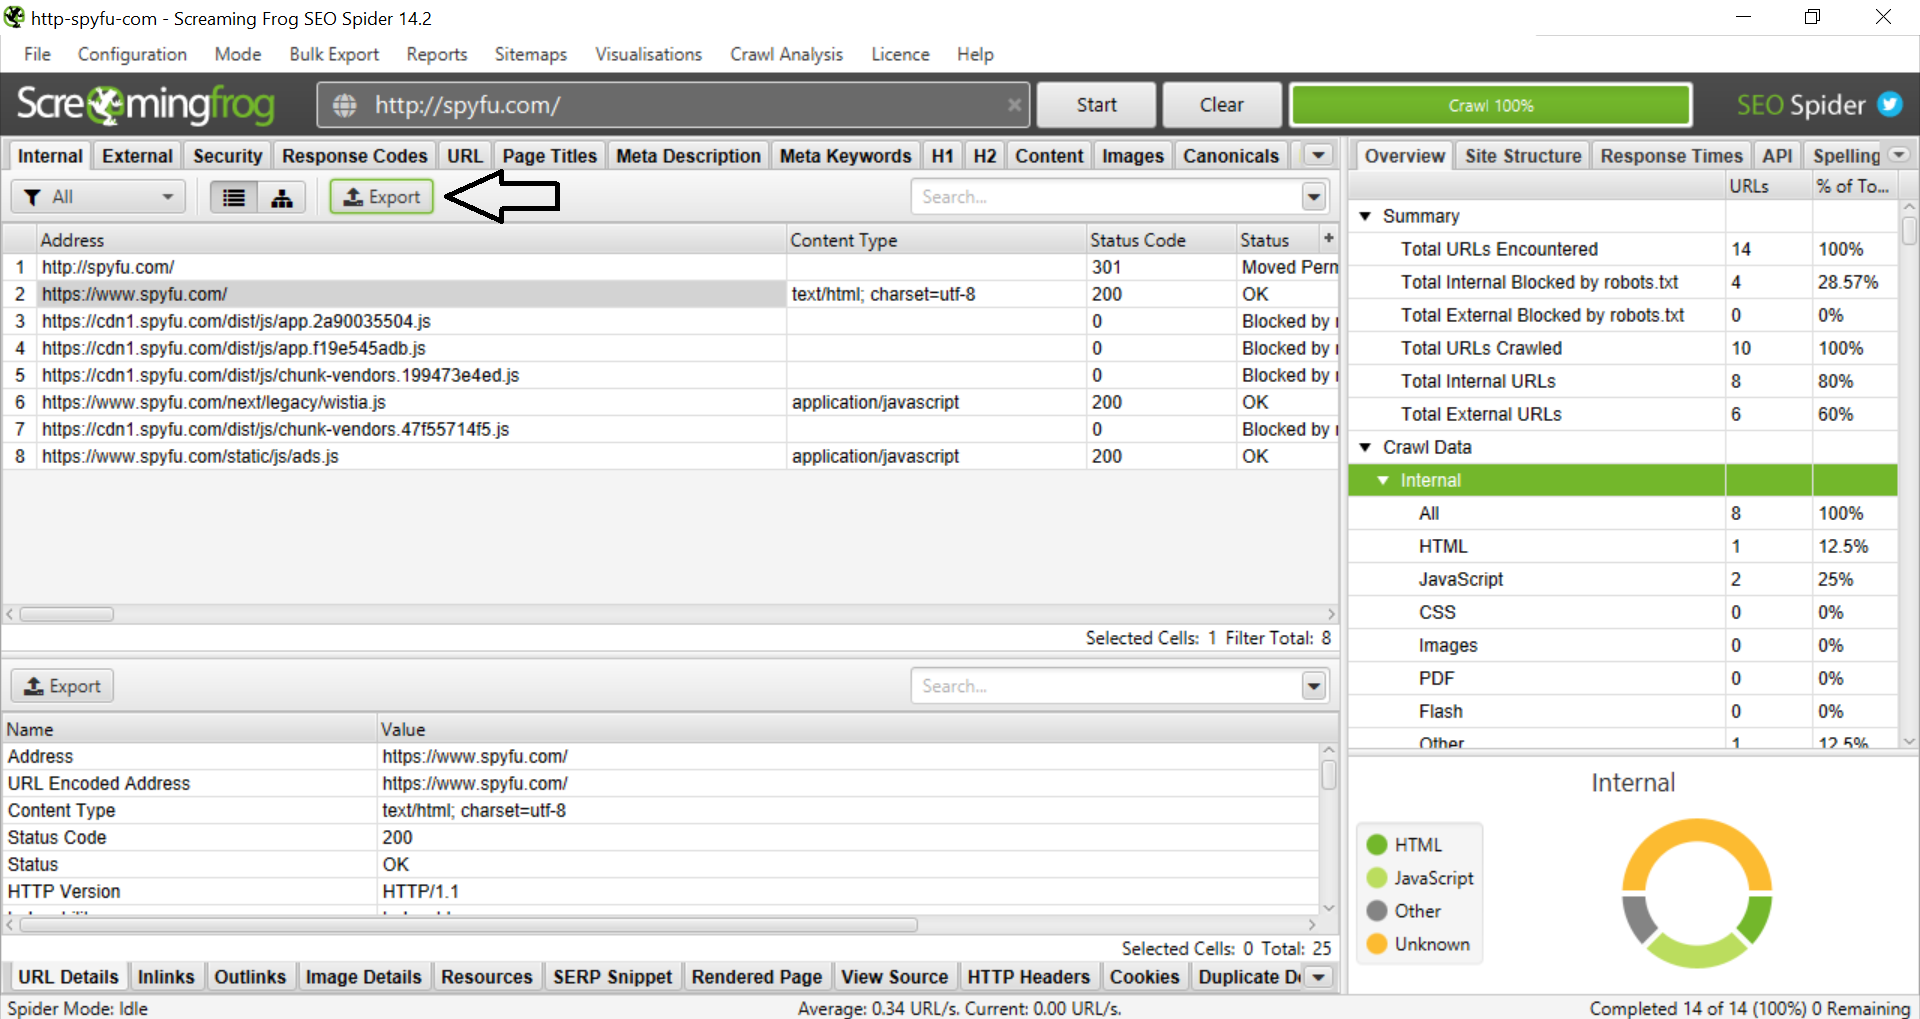Click the bottom pane Export button
This screenshot has height=1019, width=1920.
(62, 686)
